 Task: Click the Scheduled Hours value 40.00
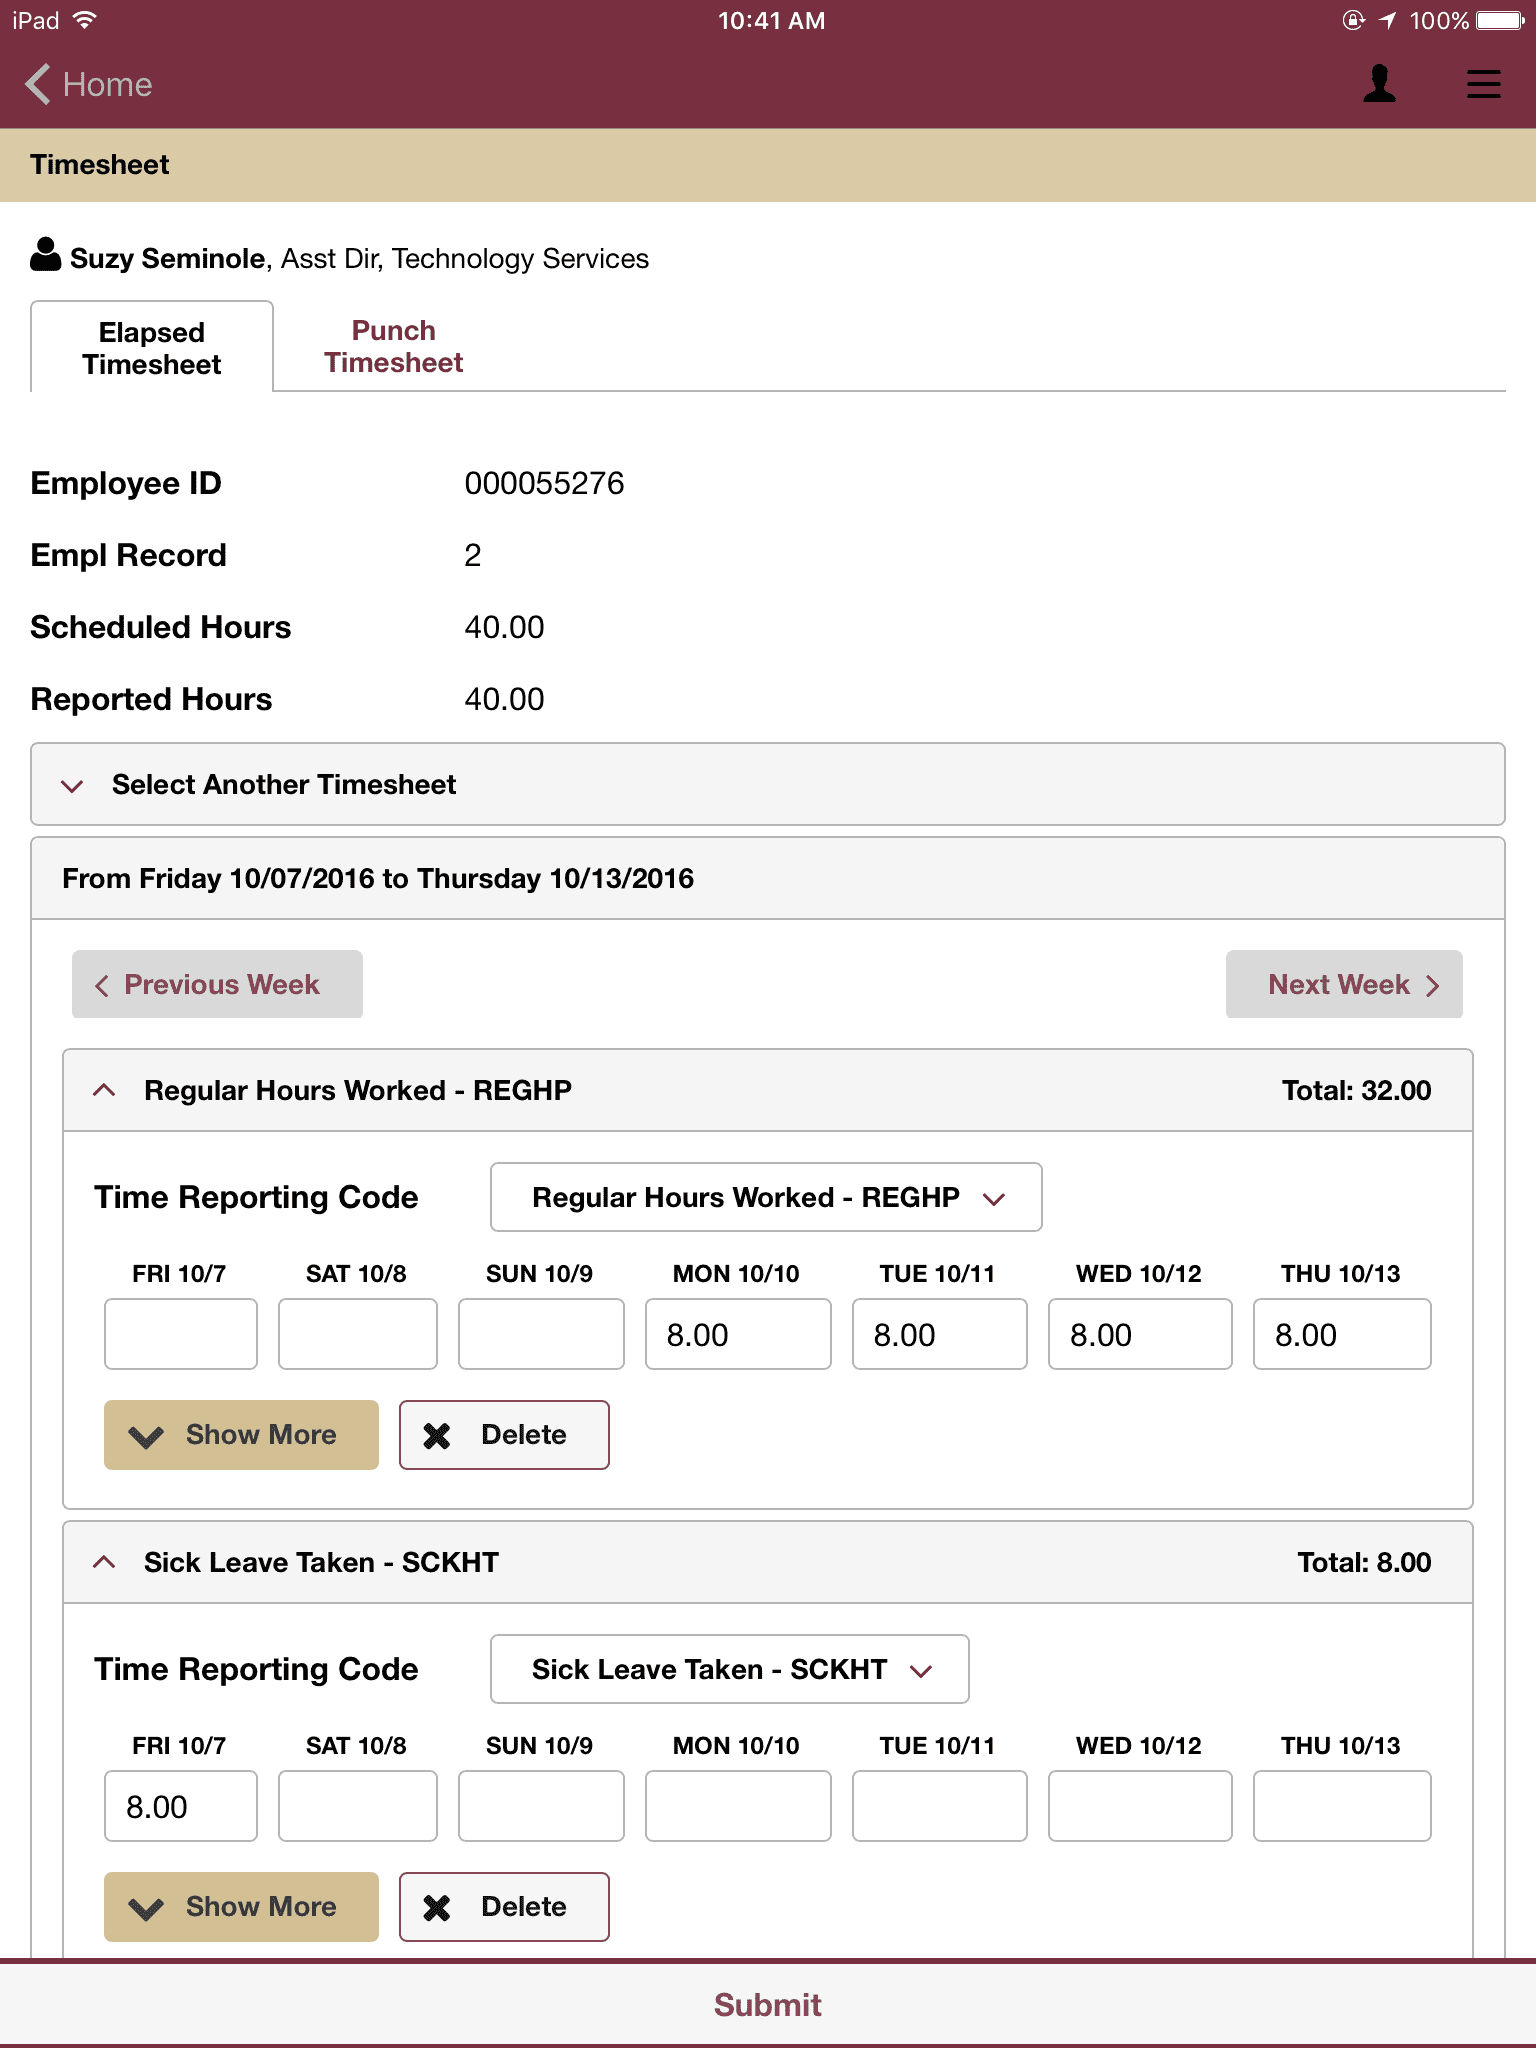[504, 627]
